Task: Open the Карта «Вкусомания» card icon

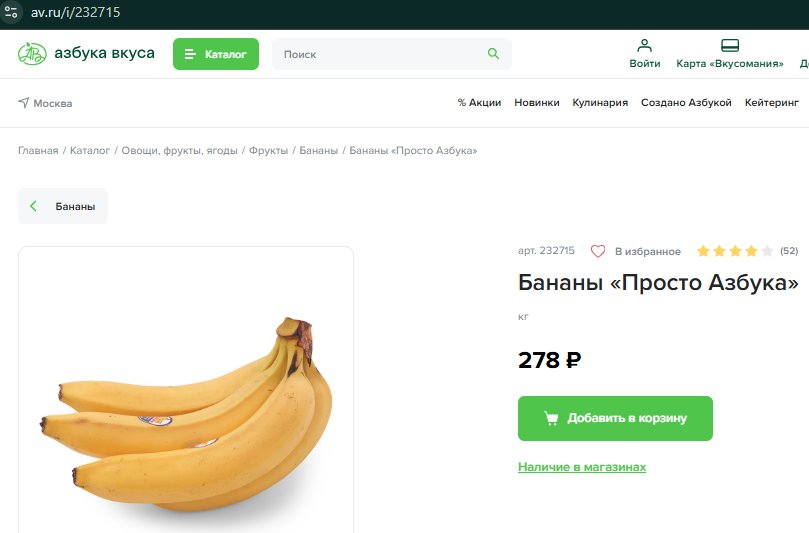Action: pyautogui.click(x=730, y=45)
